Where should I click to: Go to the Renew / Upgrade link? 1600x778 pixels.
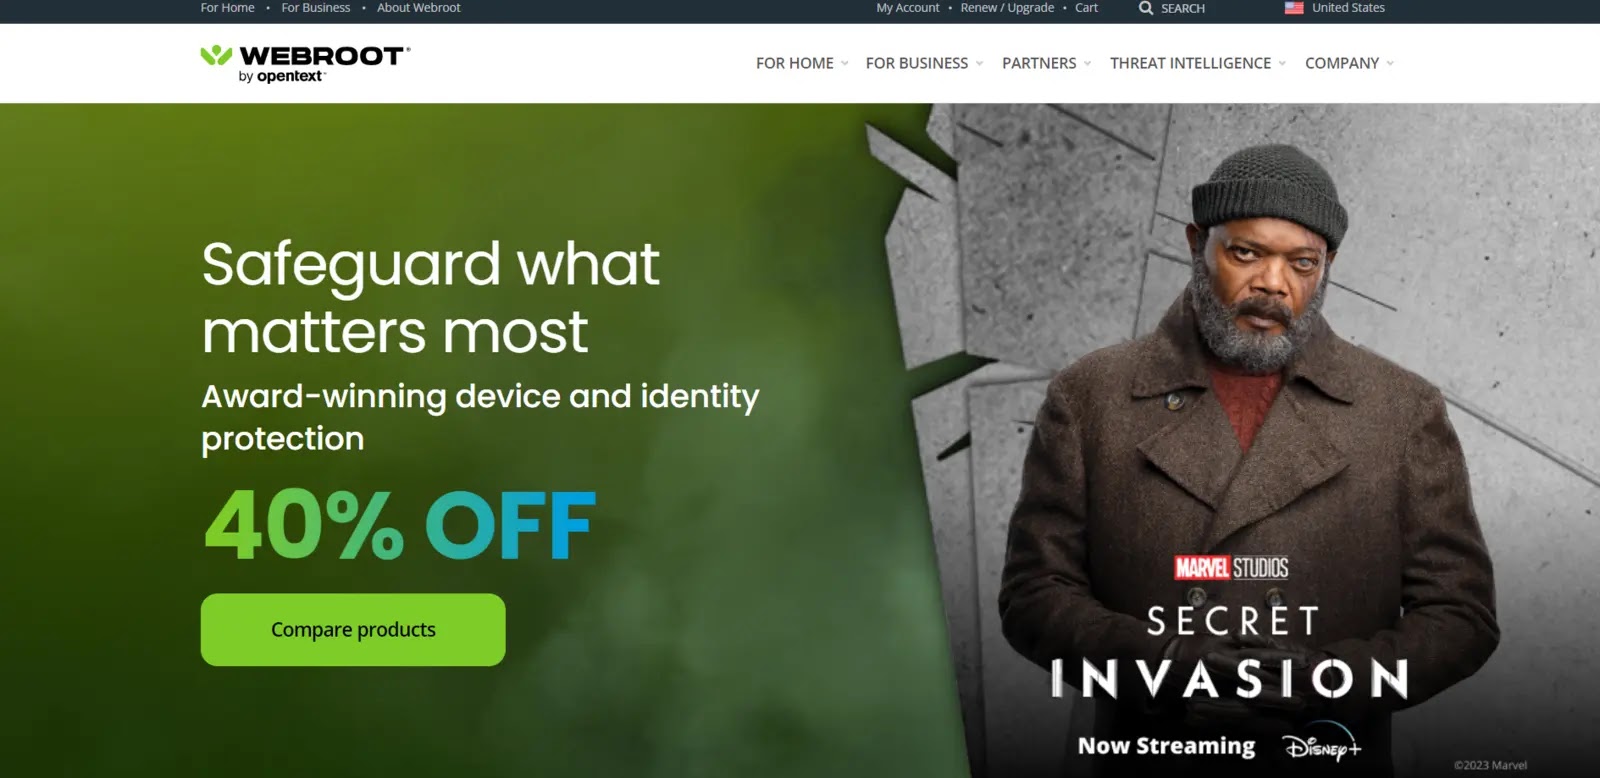tap(1007, 8)
